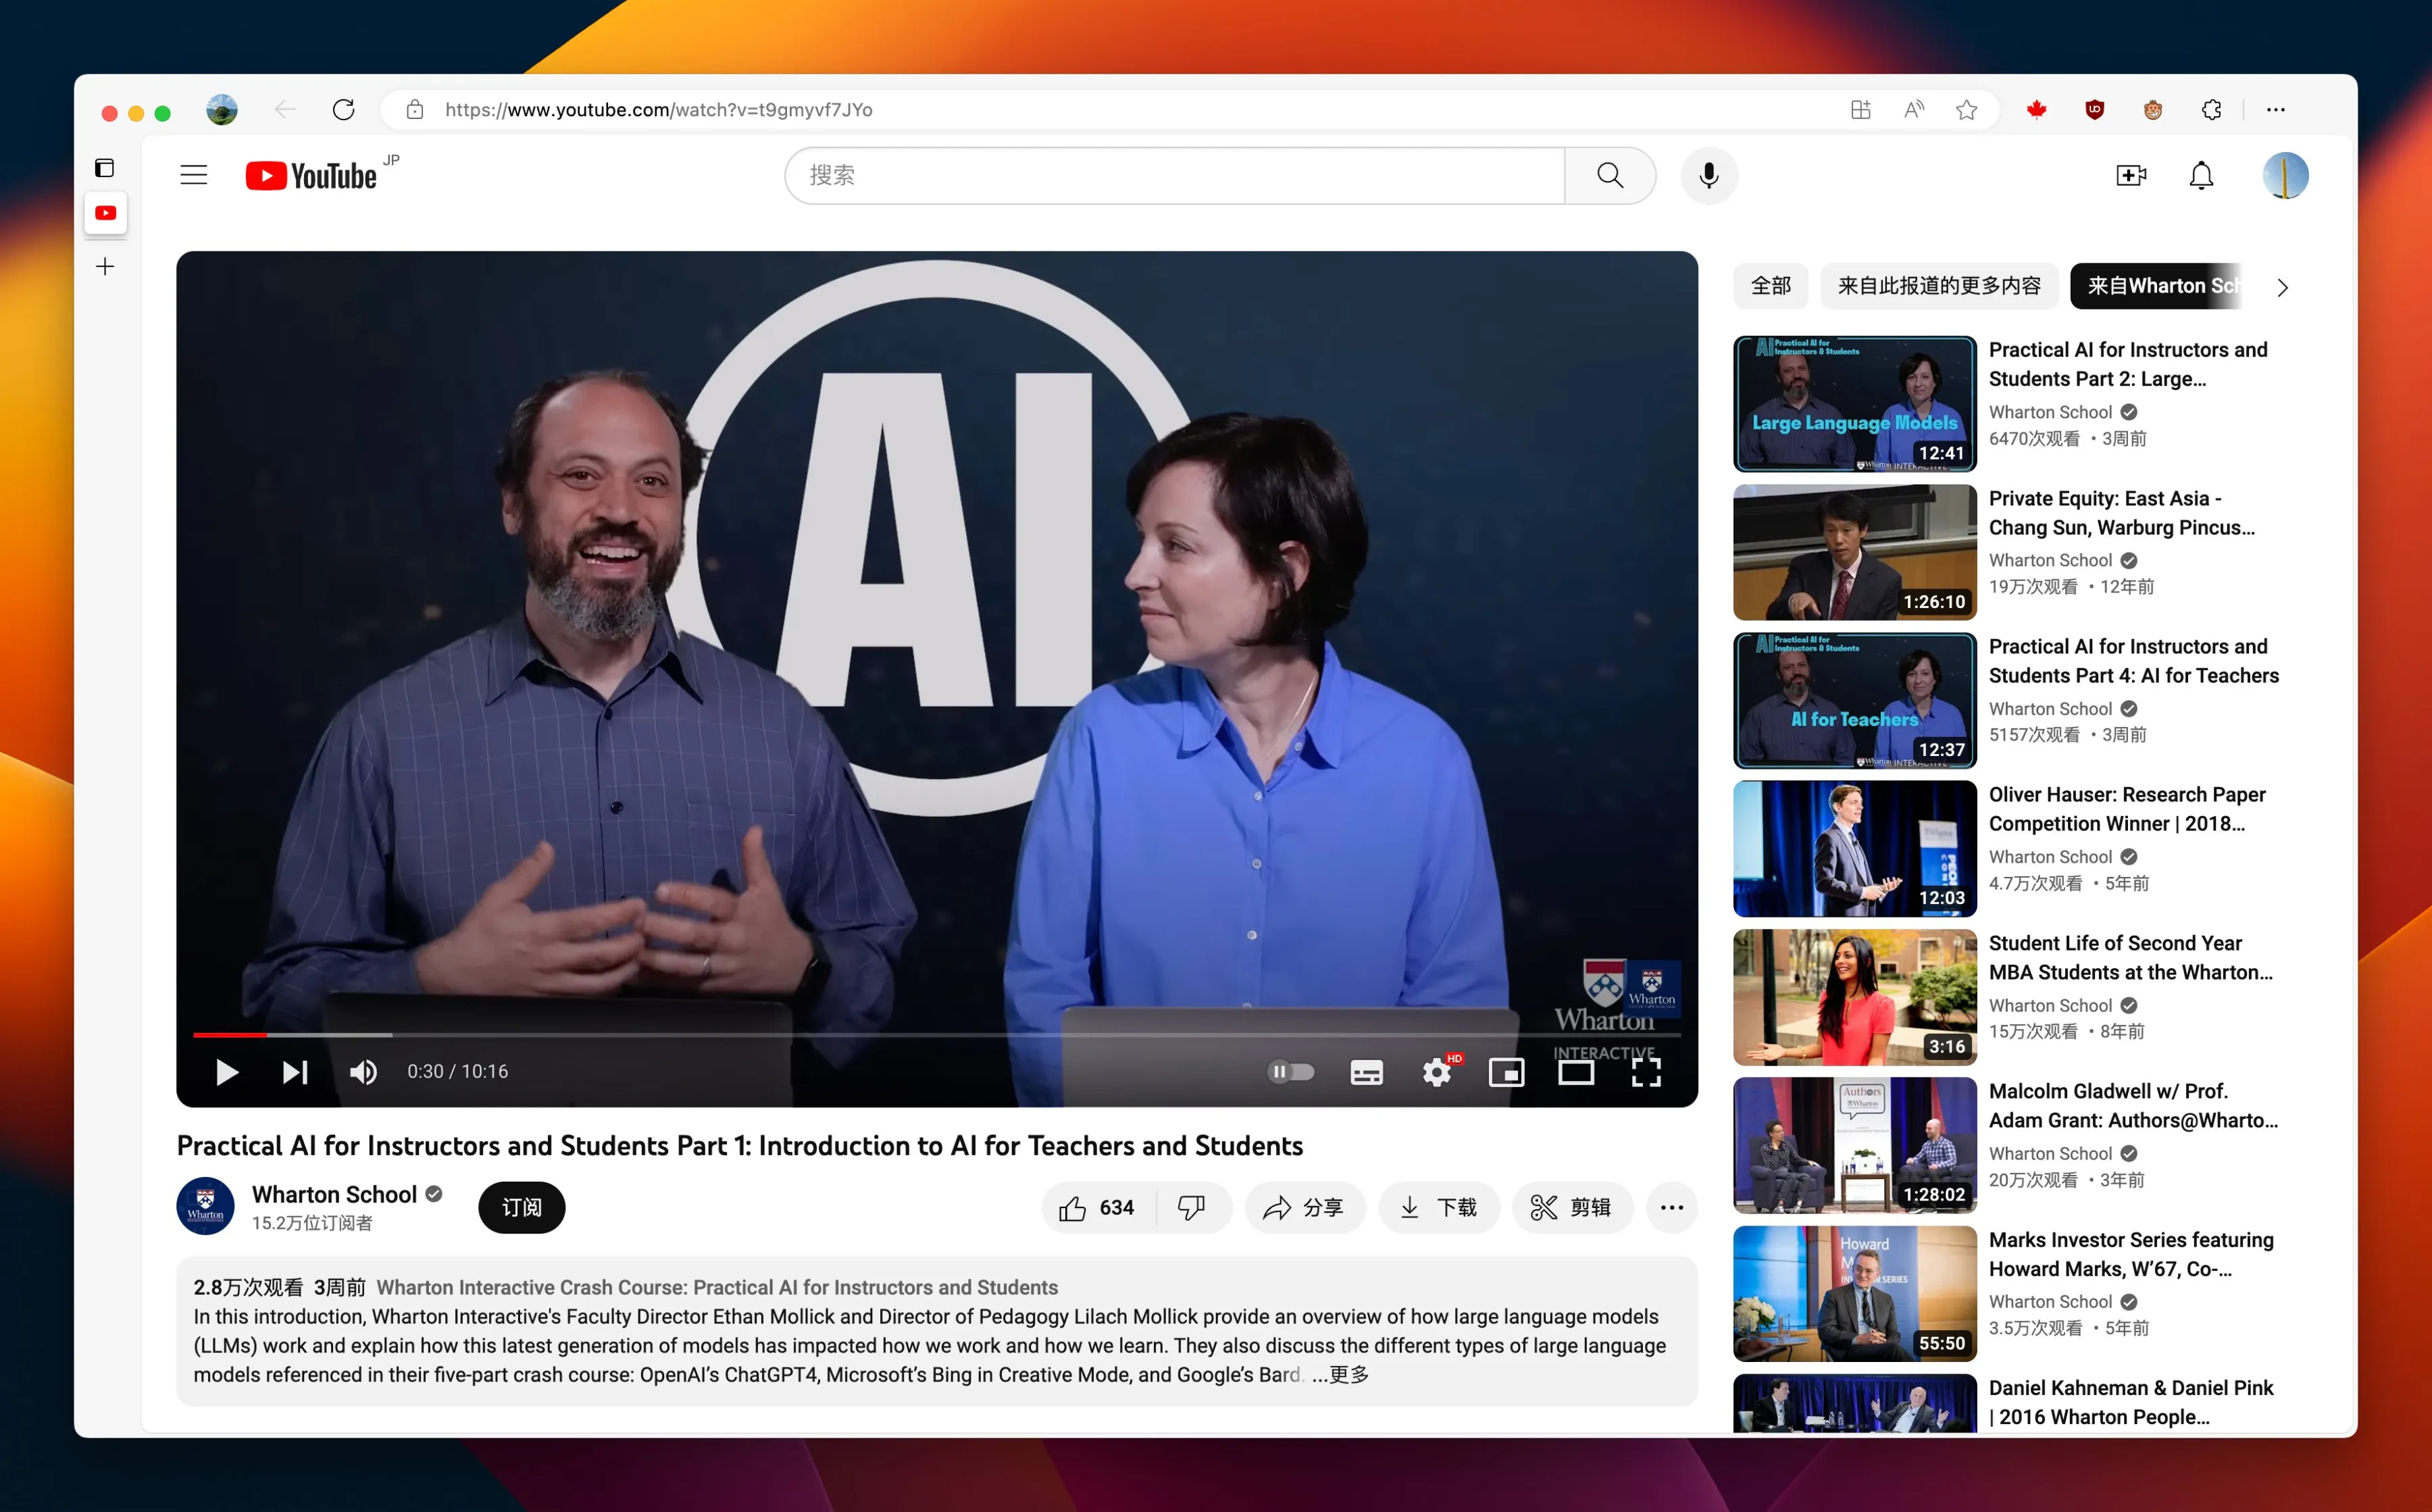2432x1512 pixels.
Task: Toggle the autoplay switch
Action: click(1290, 1072)
